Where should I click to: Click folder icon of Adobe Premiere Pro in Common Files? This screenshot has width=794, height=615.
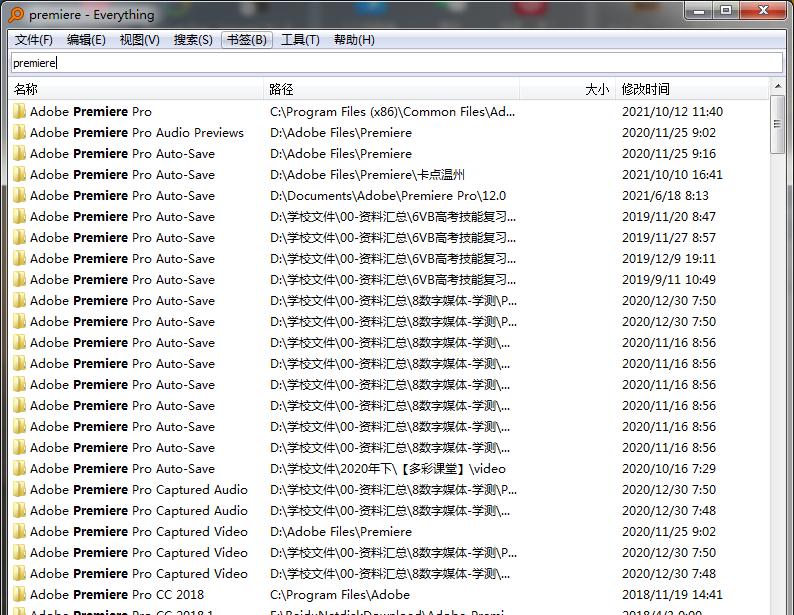(x=19, y=111)
